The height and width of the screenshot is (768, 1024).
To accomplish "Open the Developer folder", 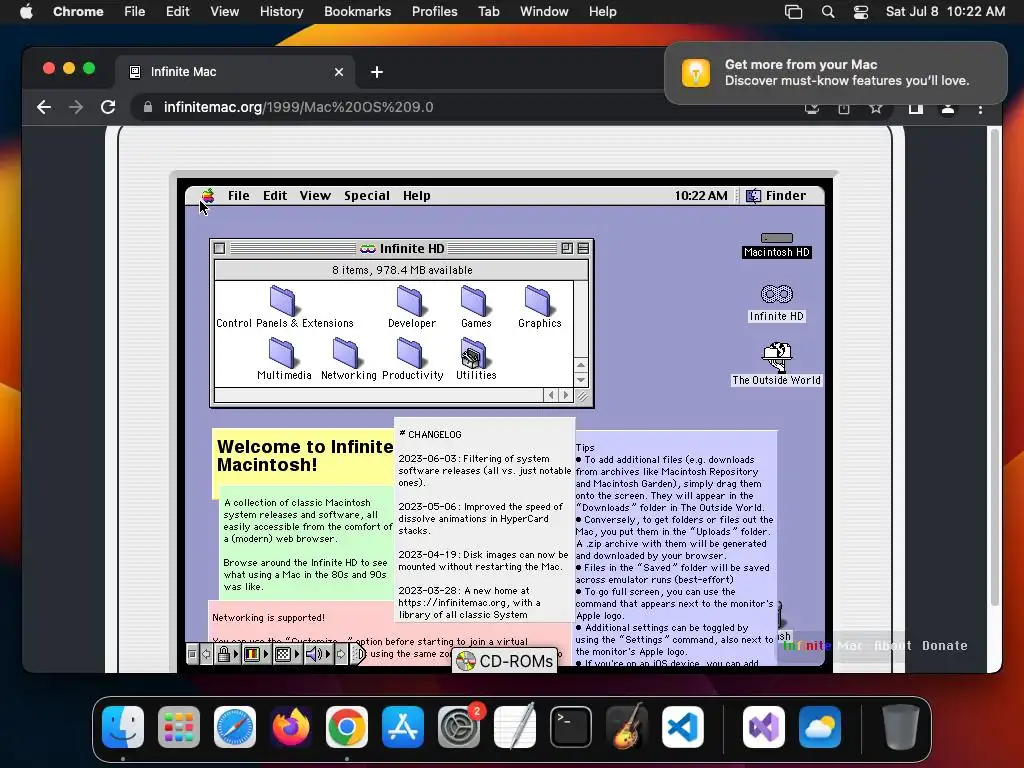I will (411, 307).
